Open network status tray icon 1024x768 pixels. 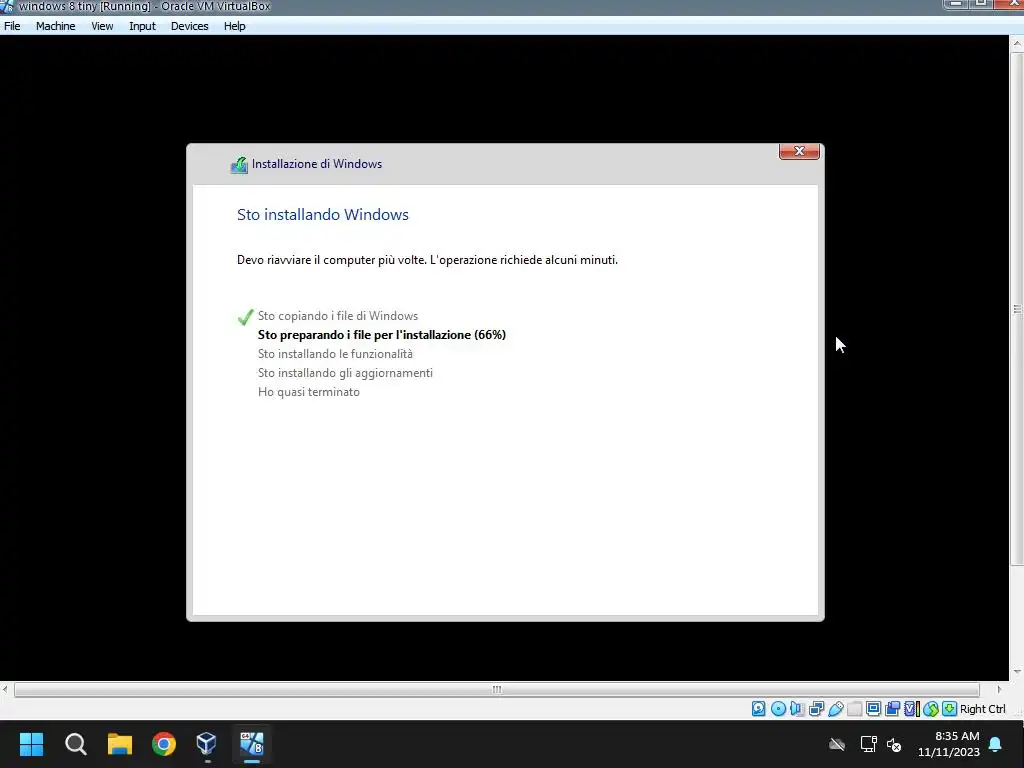click(x=868, y=744)
